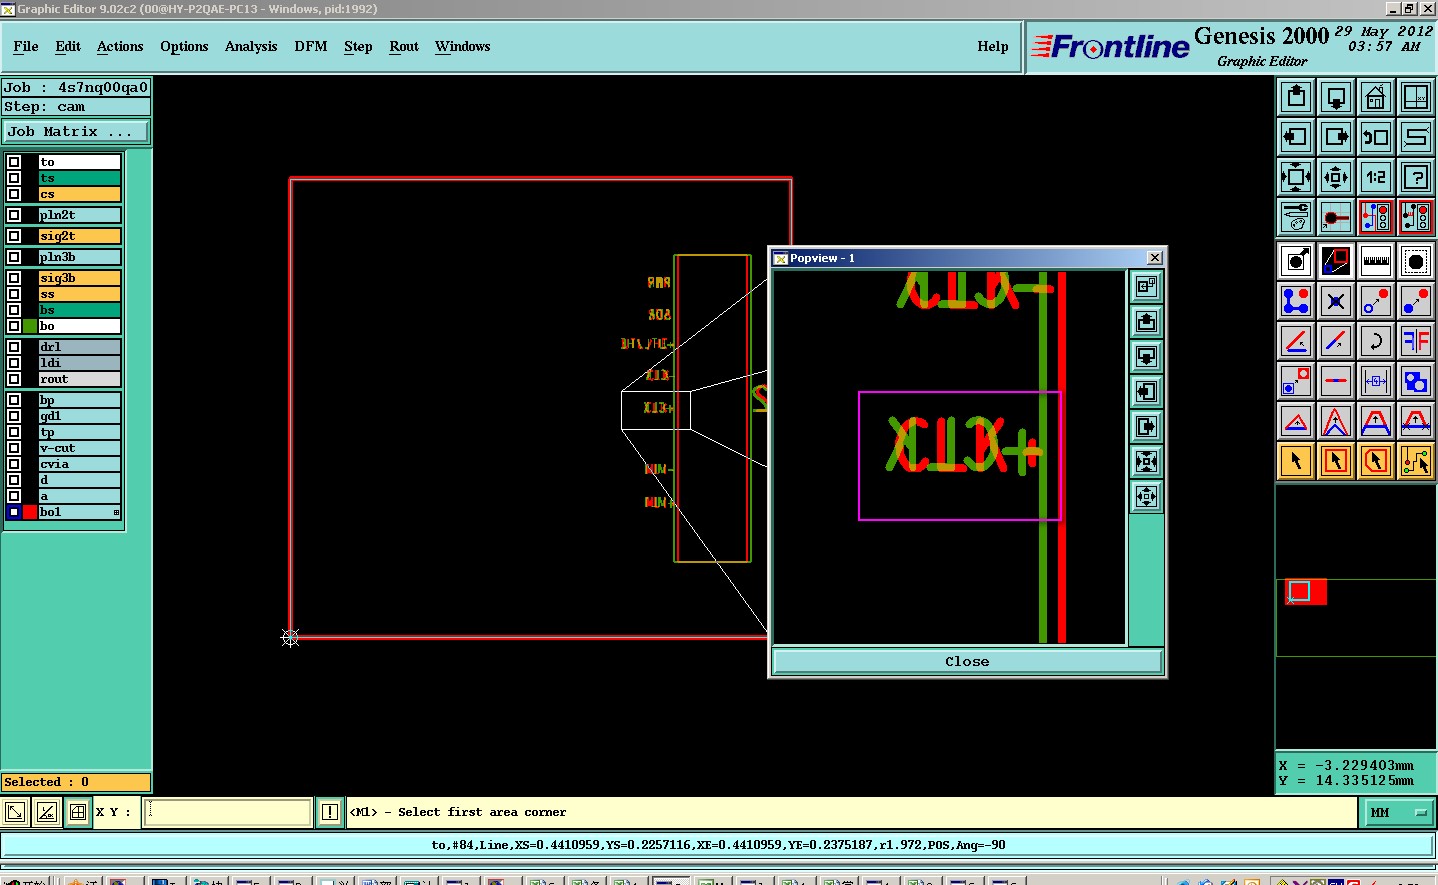Select the 'sig3b' layer name
Screen dimensions: 1438x885
click(x=79, y=278)
